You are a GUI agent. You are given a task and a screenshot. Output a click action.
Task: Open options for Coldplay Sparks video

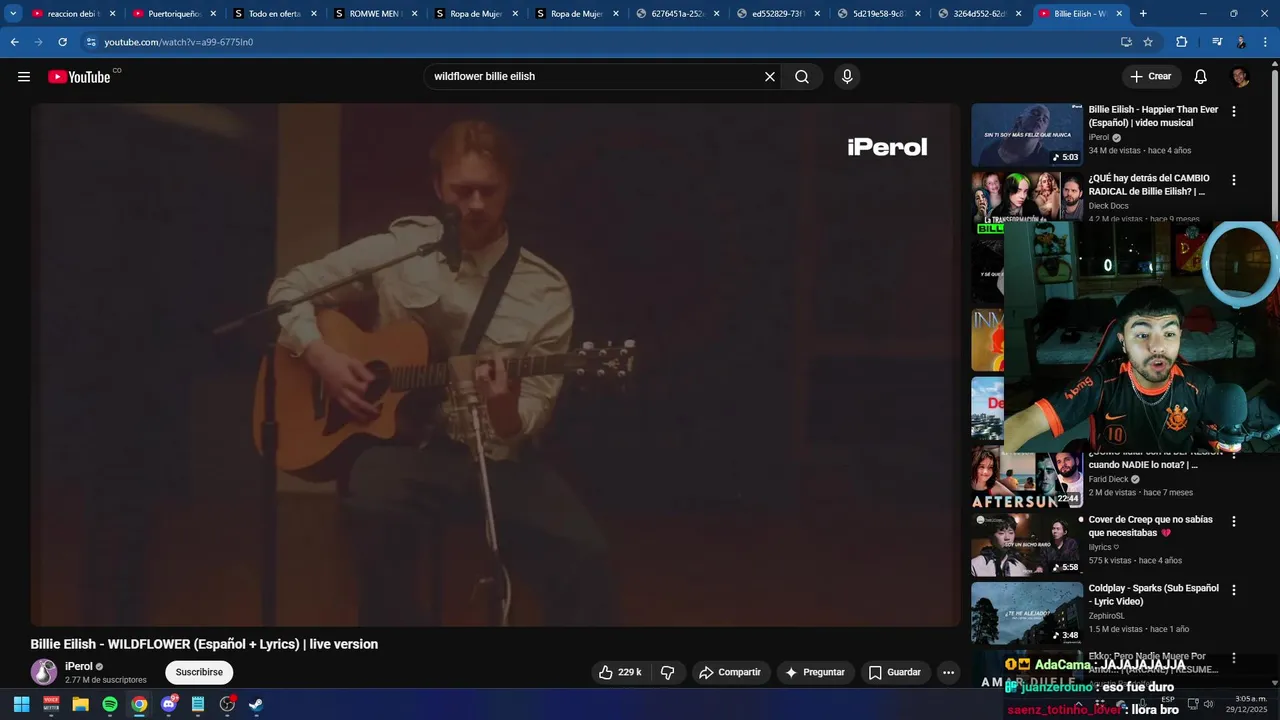(x=1234, y=590)
